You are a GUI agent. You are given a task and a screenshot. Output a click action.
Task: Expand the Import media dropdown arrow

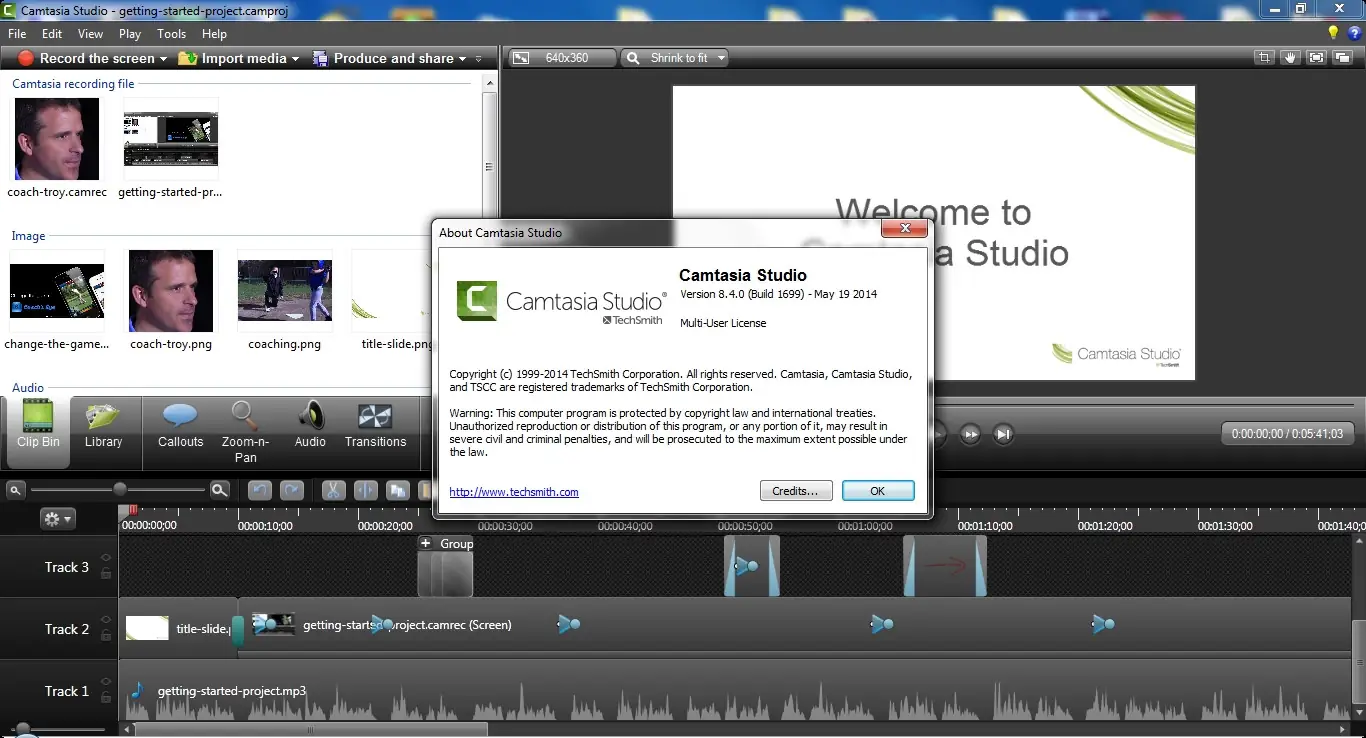tap(295, 59)
